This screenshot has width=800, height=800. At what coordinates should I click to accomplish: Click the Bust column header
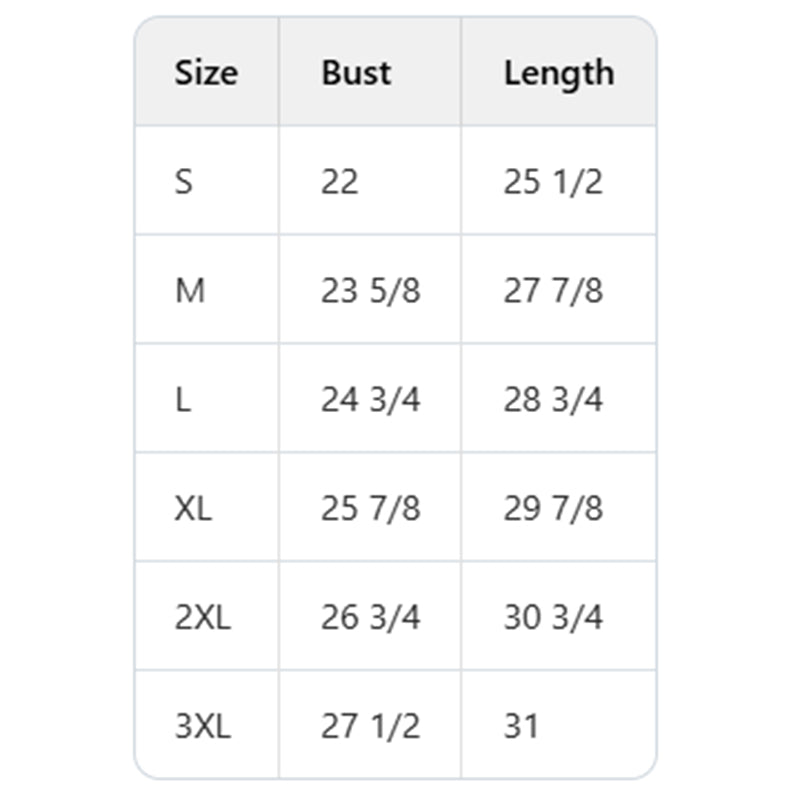(x=356, y=73)
